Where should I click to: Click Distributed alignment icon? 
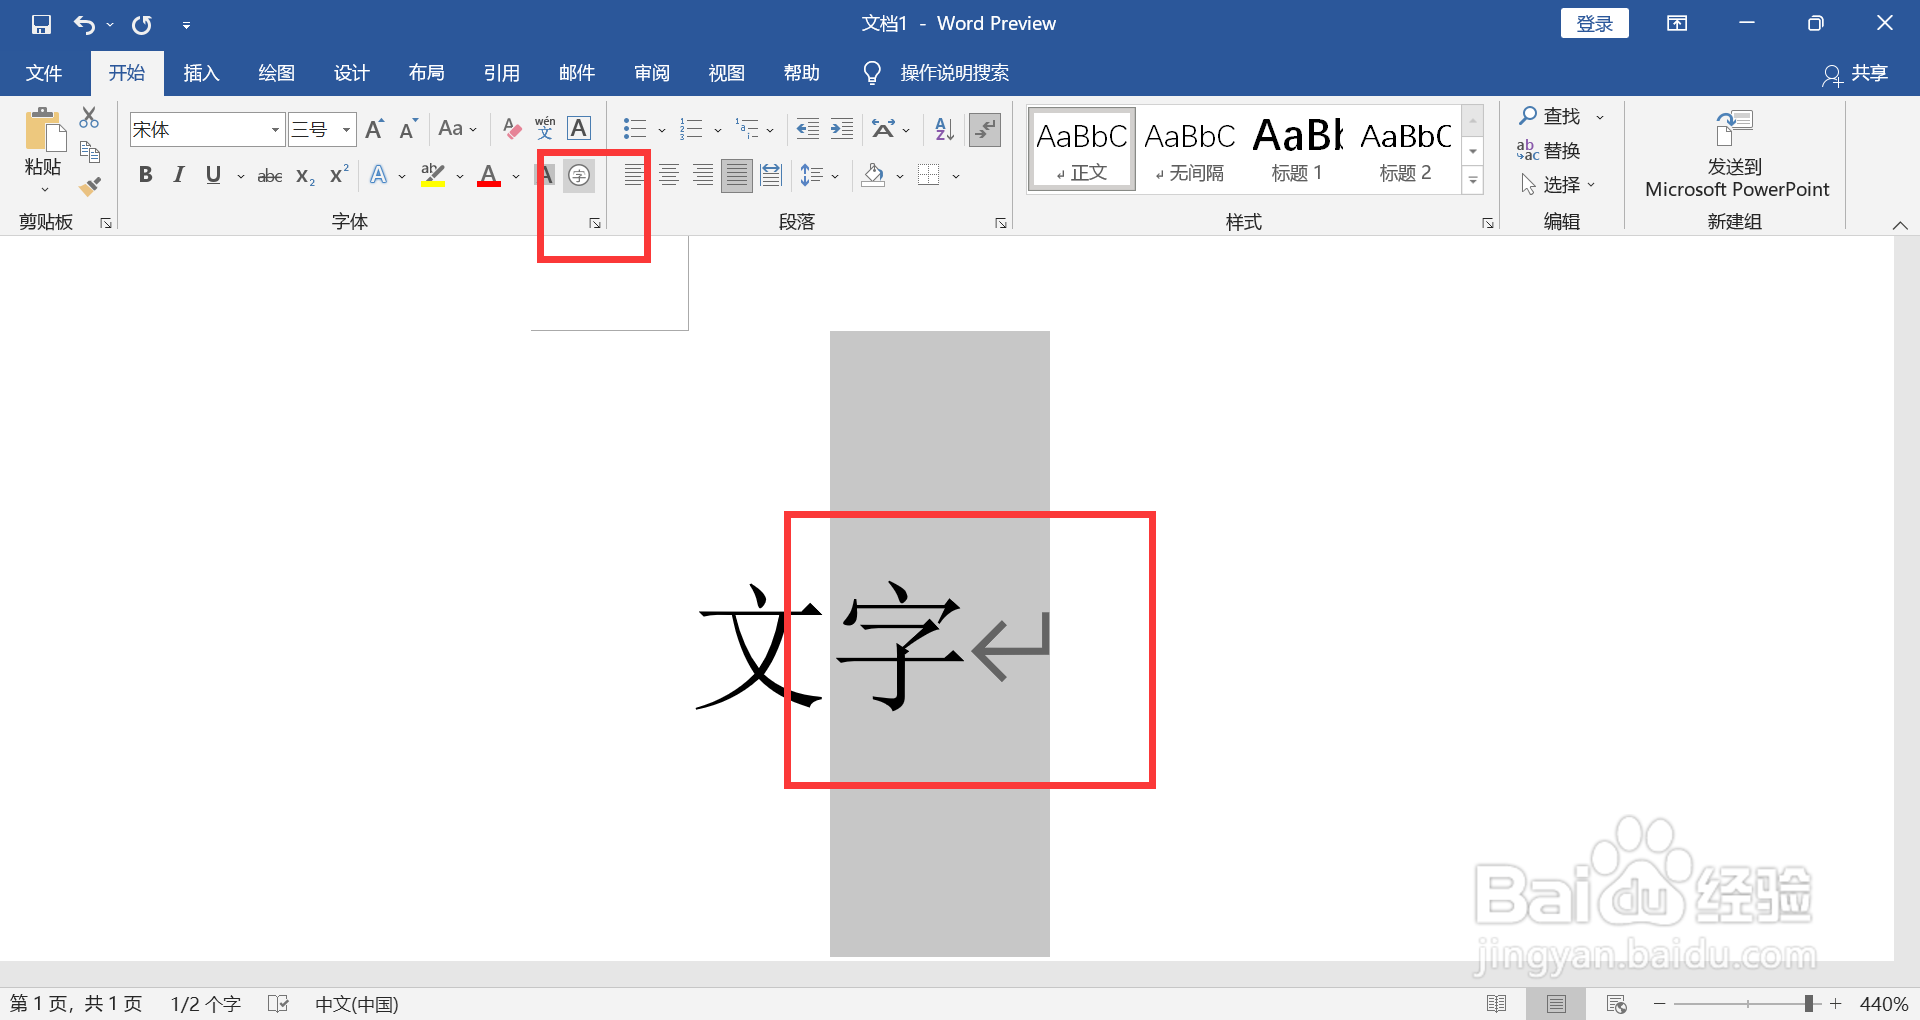(x=771, y=176)
